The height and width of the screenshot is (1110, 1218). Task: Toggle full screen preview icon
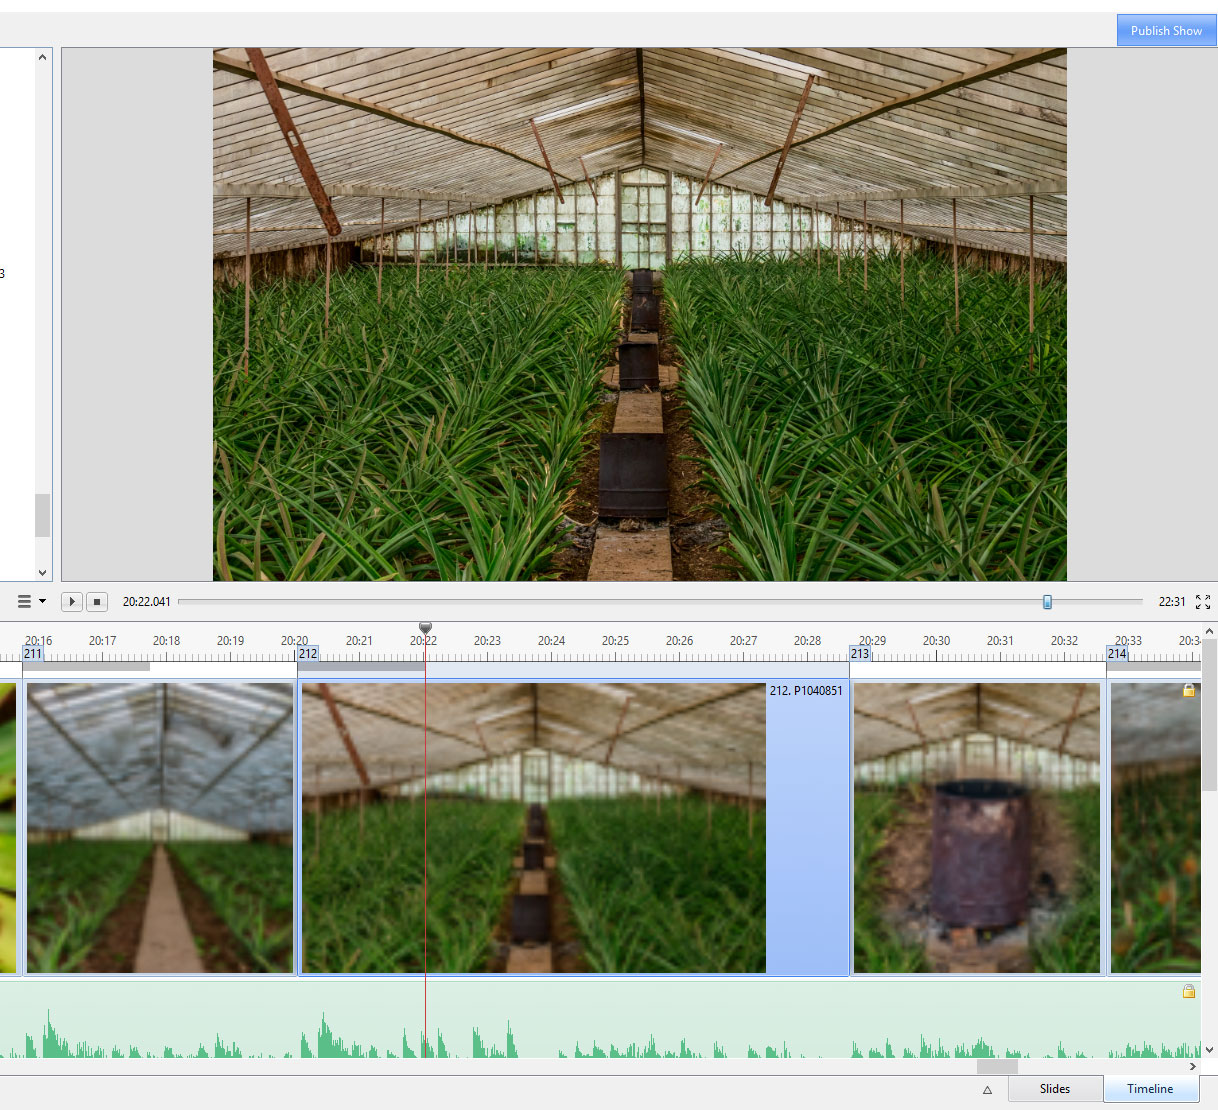tap(1203, 602)
